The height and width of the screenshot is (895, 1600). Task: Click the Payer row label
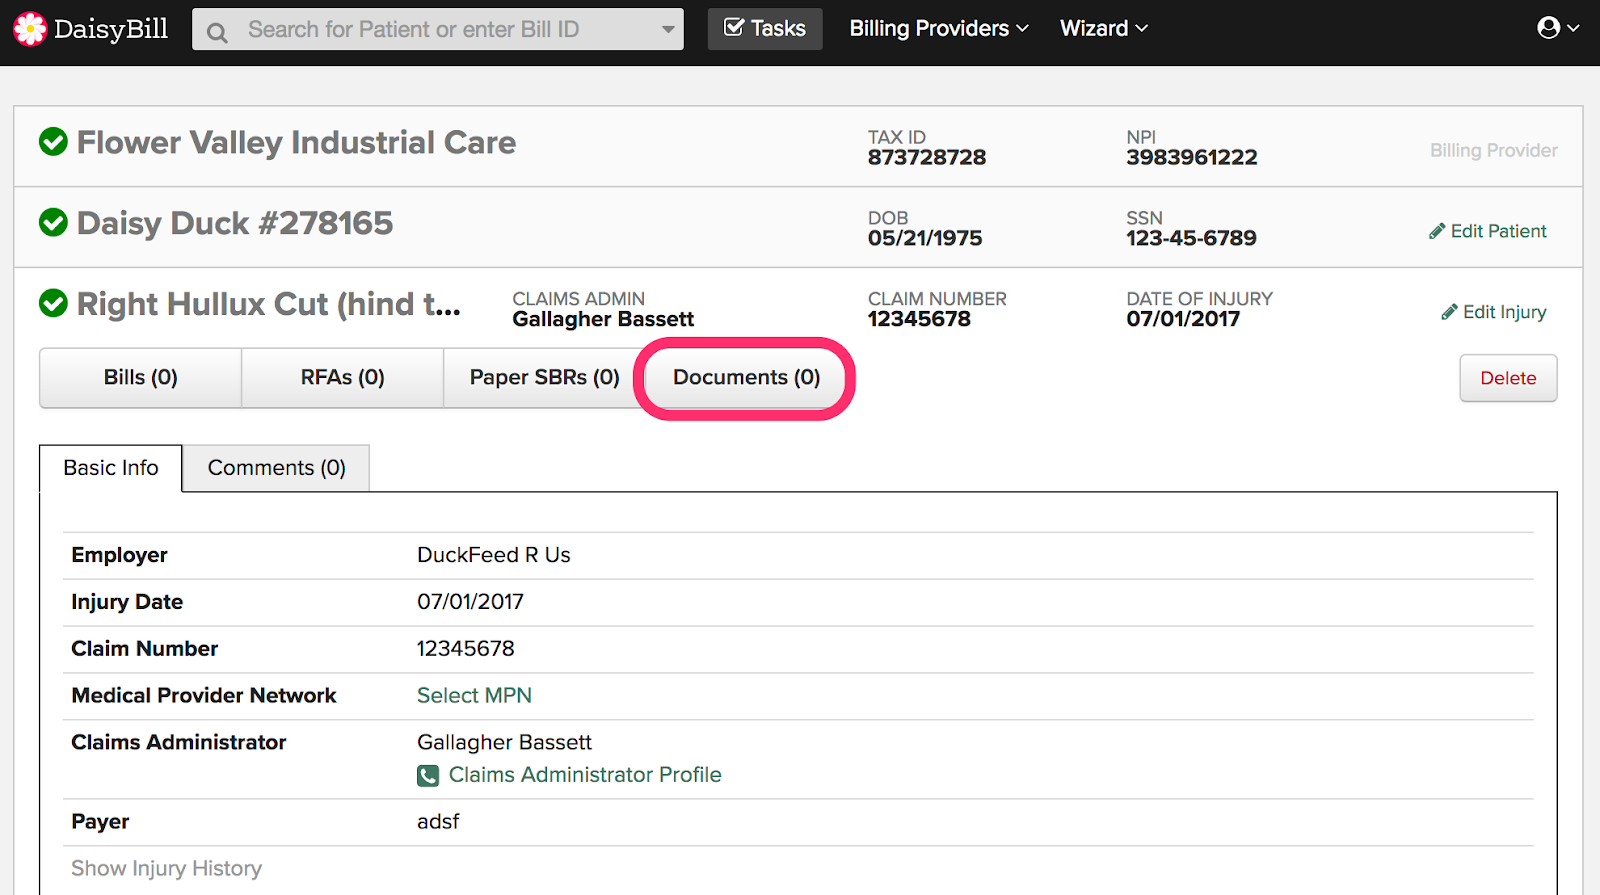tap(100, 821)
